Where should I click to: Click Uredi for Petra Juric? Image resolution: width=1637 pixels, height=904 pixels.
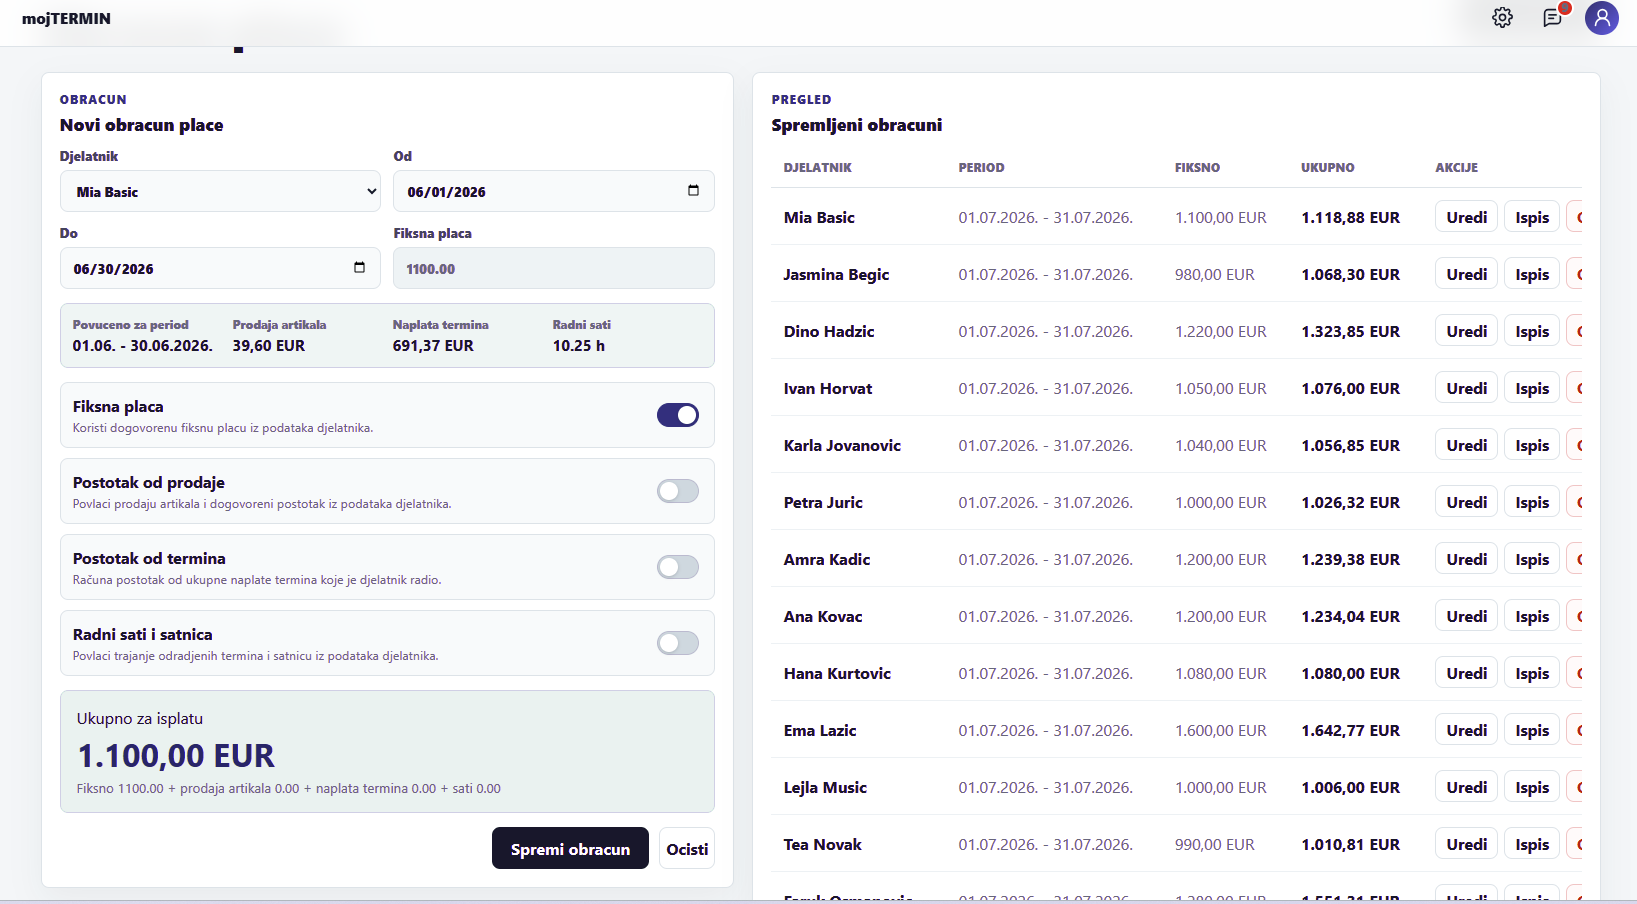(x=1466, y=502)
